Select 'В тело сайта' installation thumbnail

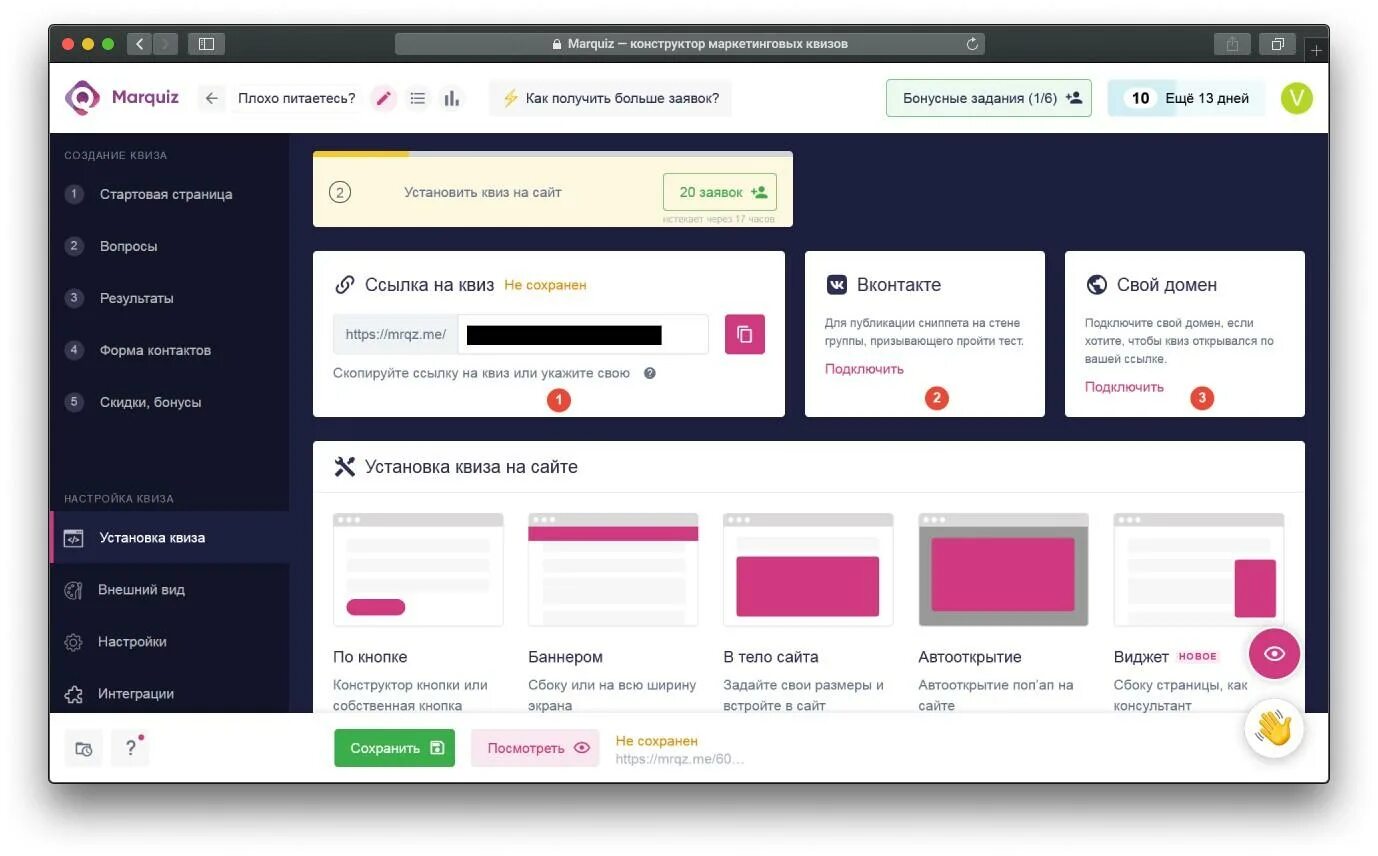[x=808, y=570]
